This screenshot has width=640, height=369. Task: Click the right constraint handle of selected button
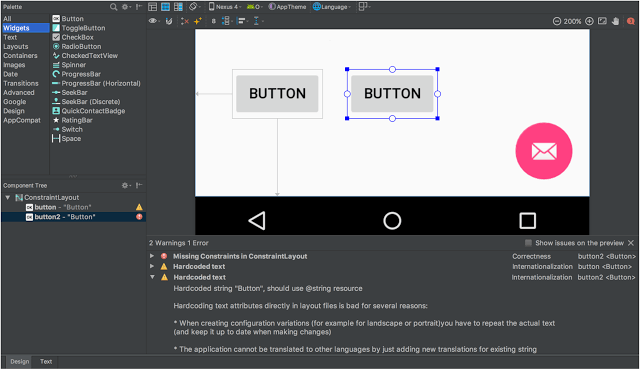click(438, 94)
